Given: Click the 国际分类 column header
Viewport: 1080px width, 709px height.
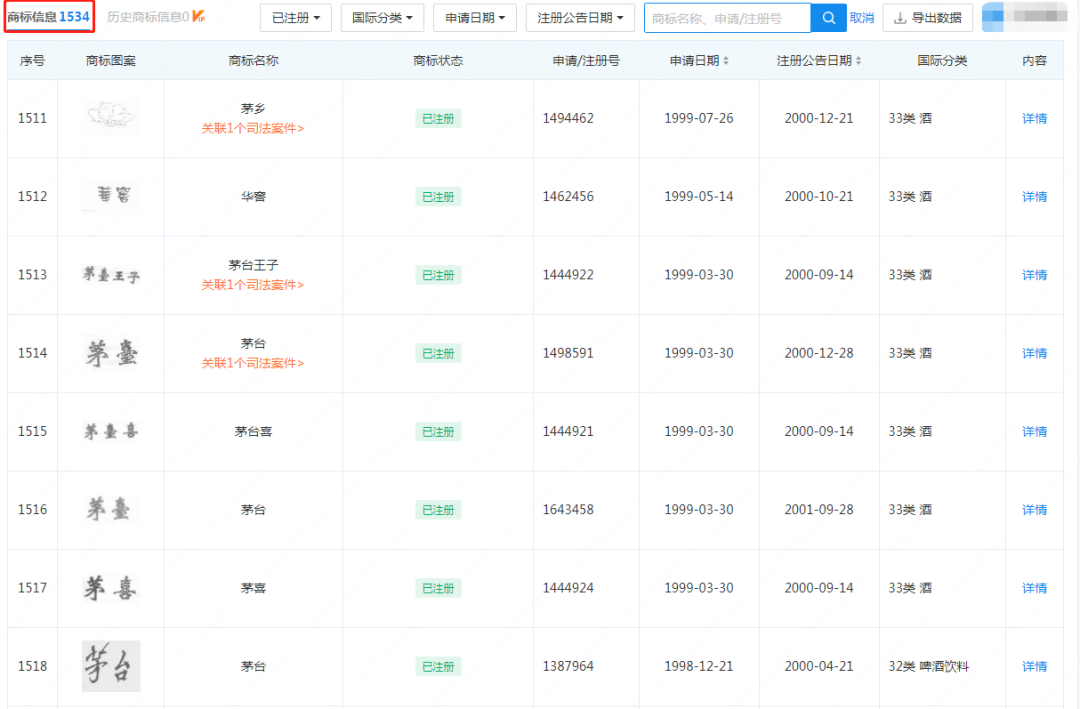Looking at the screenshot, I should click(942, 61).
